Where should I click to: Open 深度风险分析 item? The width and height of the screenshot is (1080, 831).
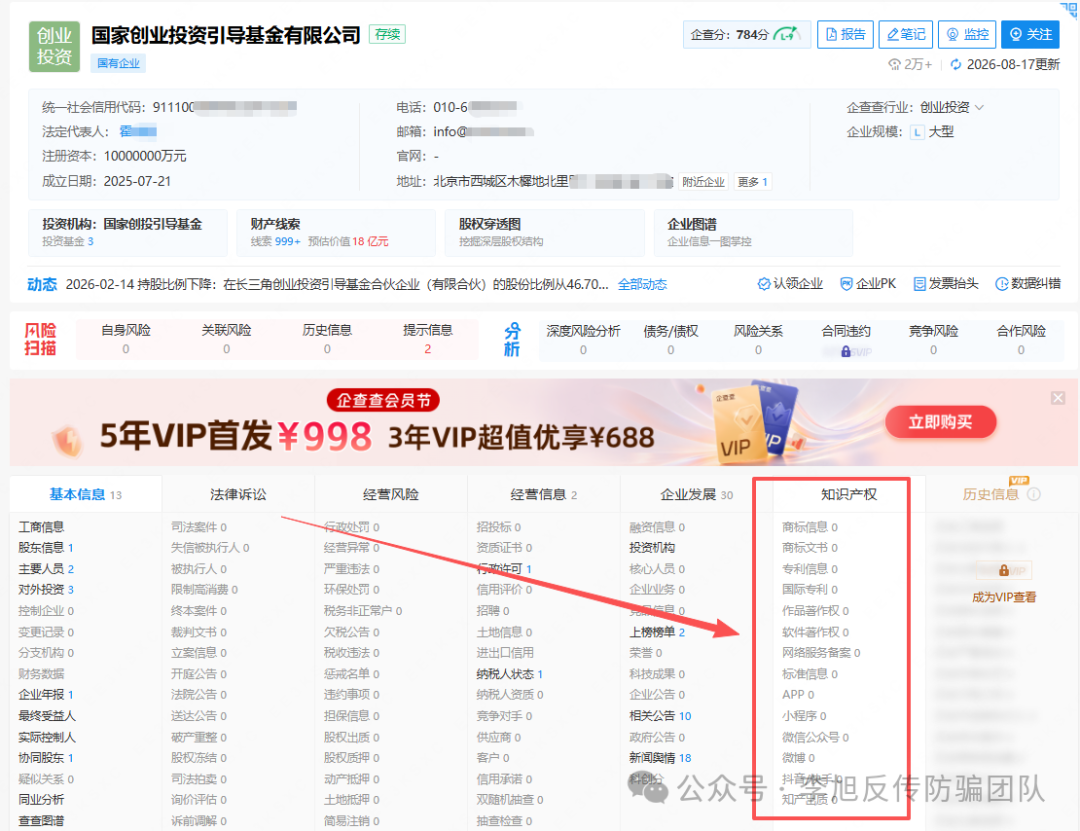[x=583, y=340]
